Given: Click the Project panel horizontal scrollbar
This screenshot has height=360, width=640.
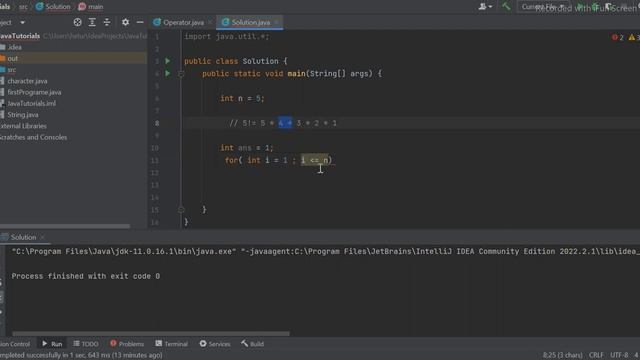Looking at the screenshot, I should pyautogui.click(x=65, y=226).
